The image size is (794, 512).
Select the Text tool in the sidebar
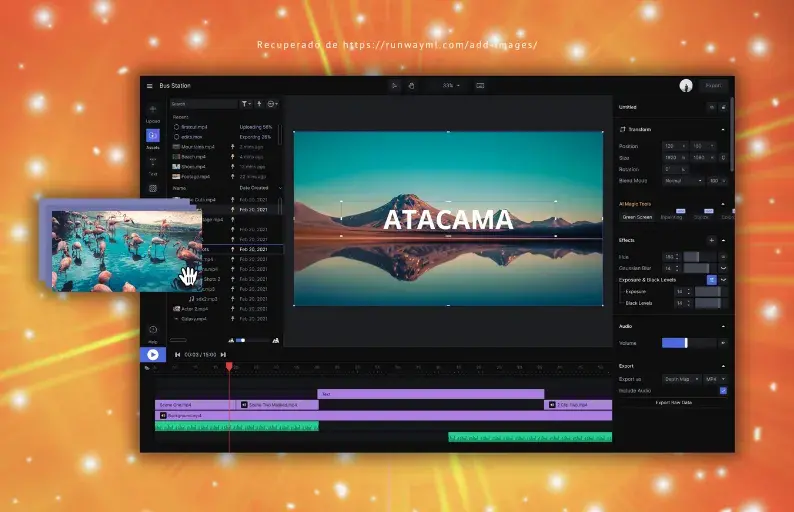click(x=153, y=162)
